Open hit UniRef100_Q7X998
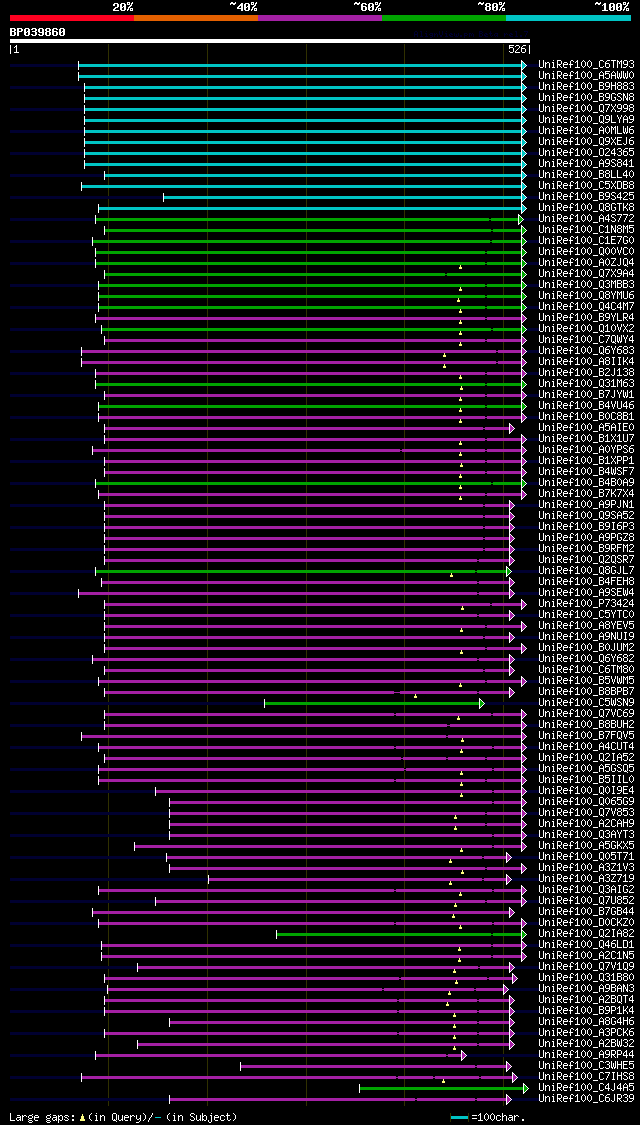This screenshot has width=640, height=1125. click(x=586, y=108)
